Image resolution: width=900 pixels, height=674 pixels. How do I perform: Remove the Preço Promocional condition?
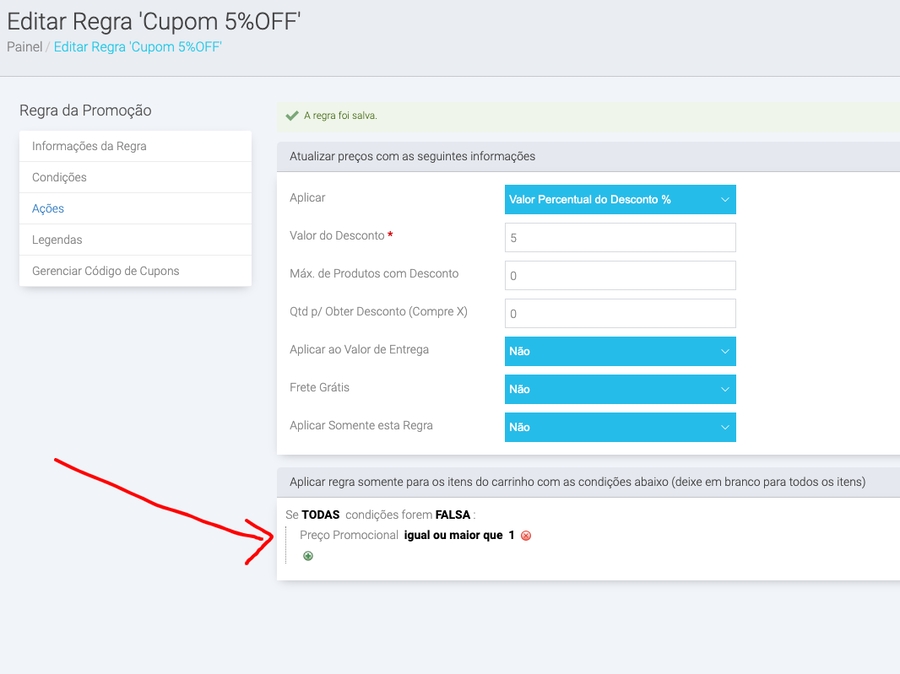pos(526,536)
